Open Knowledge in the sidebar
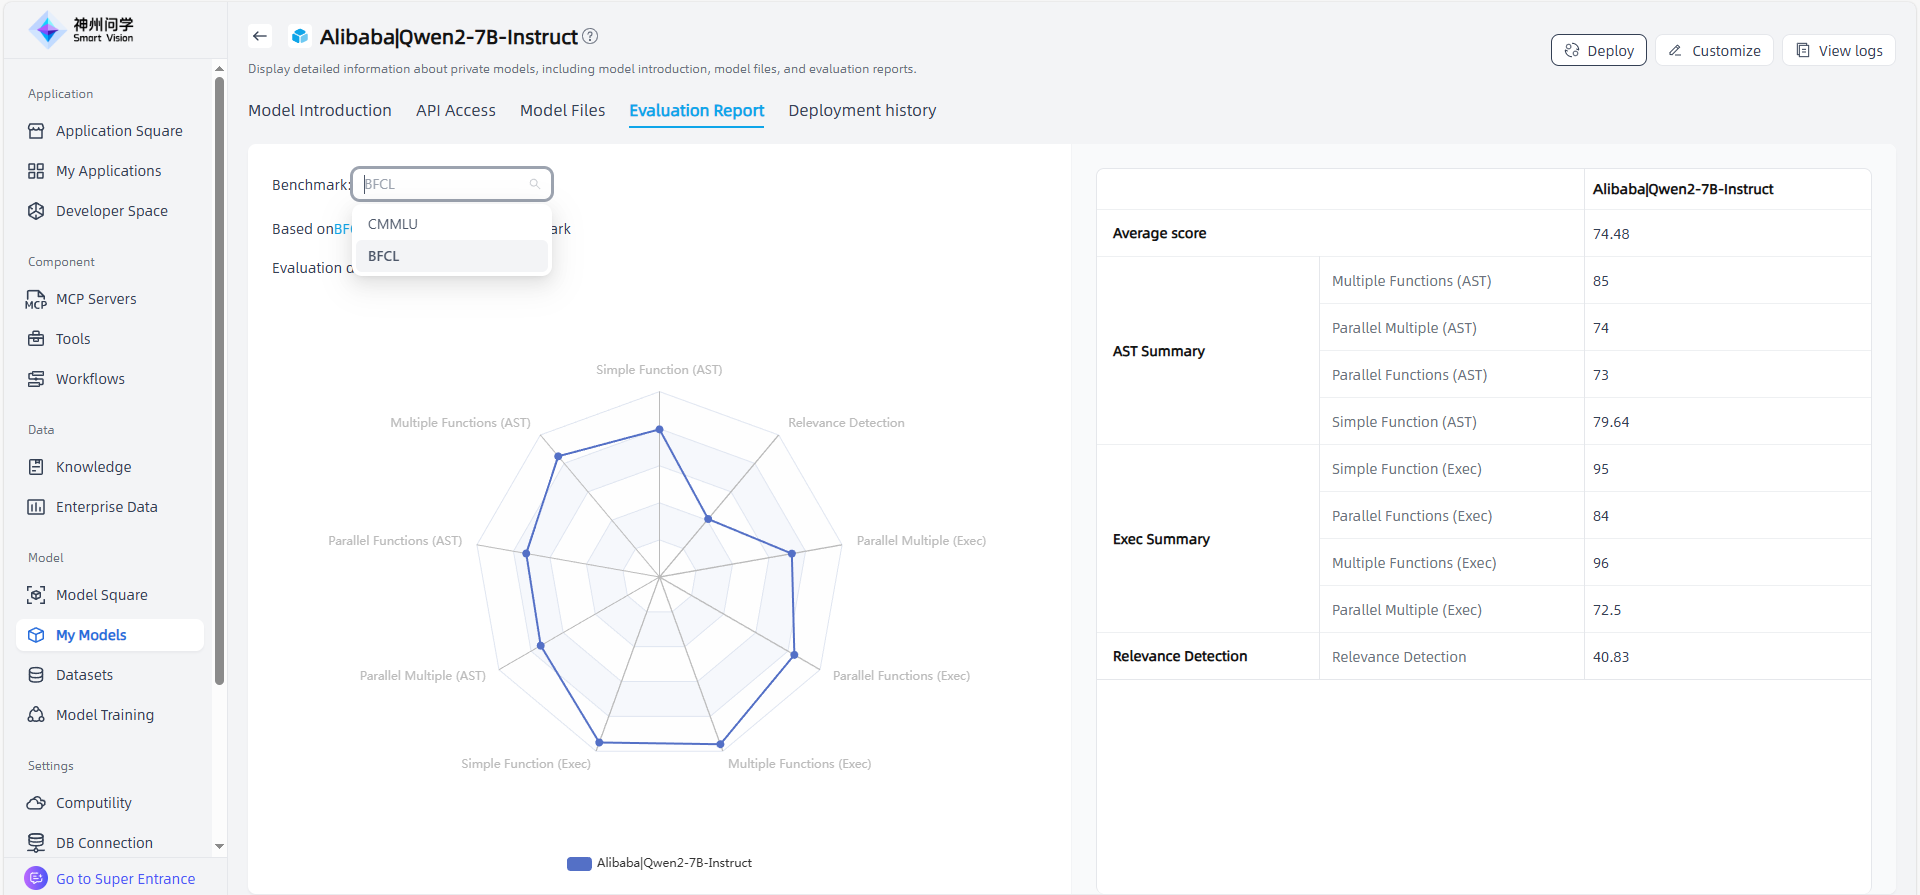 (93, 467)
